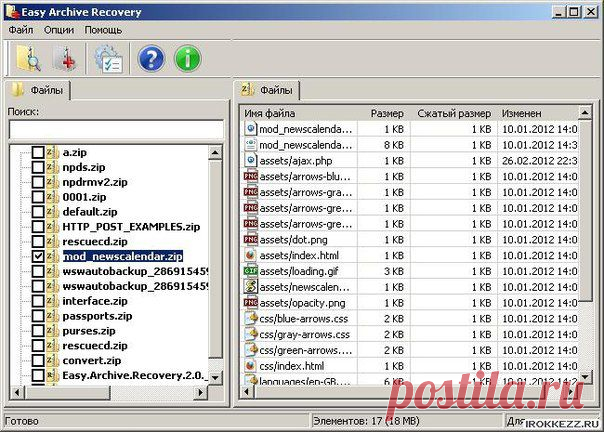This screenshot has height=432, width=604.
Task: Click the icon of css/green-arrows file
Action: pos(250,350)
